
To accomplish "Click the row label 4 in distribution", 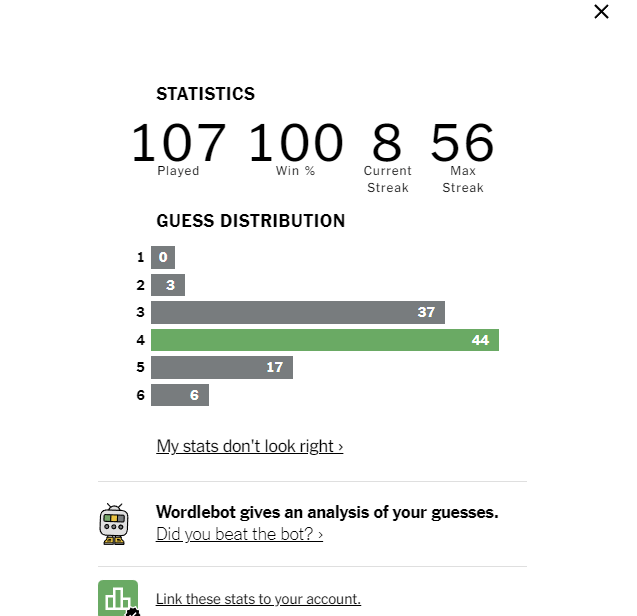I will pos(141,340).
